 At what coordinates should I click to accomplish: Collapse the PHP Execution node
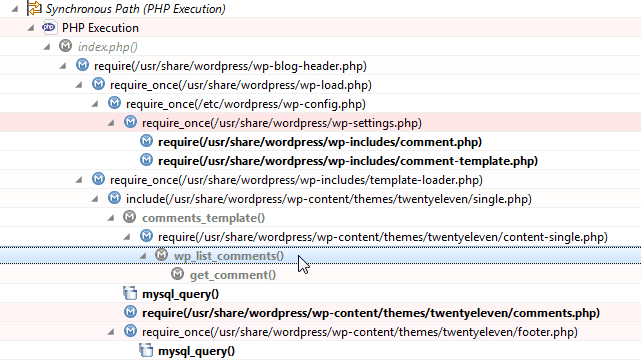pyautogui.click(x=31, y=28)
